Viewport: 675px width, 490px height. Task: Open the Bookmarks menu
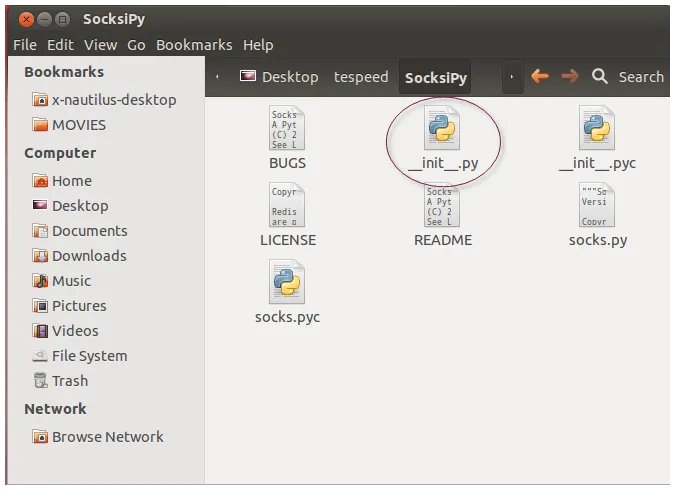pyautogui.click(x=194, y=45)
